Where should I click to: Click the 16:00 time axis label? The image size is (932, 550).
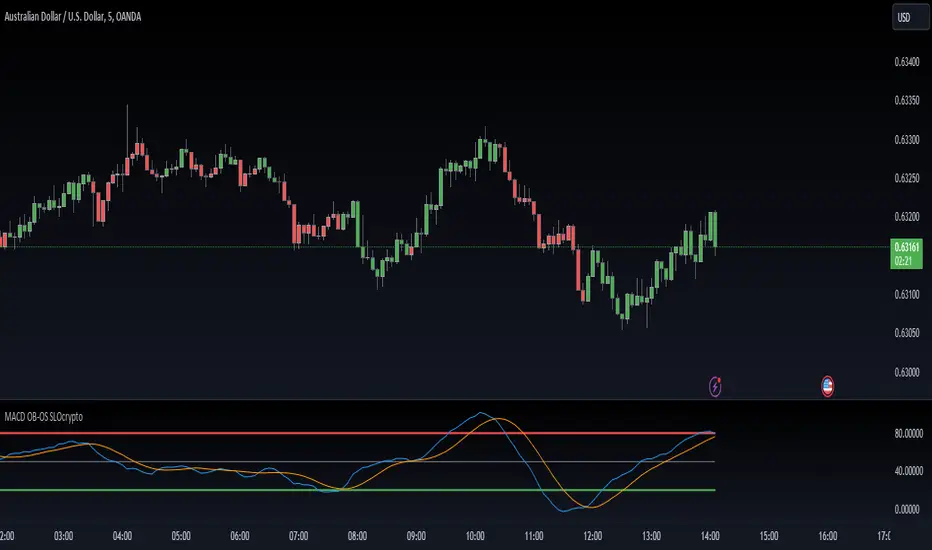point(828,536)
